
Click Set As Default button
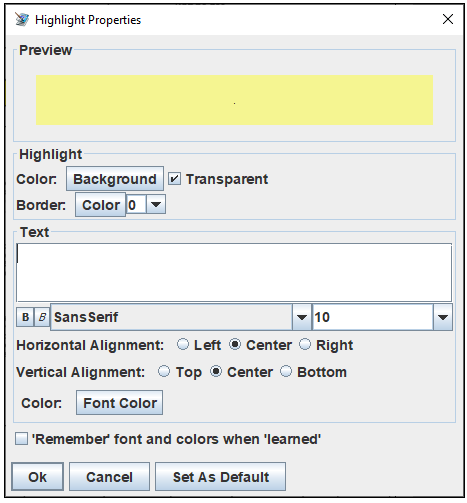pyautogui.click(x=220, y=477)
